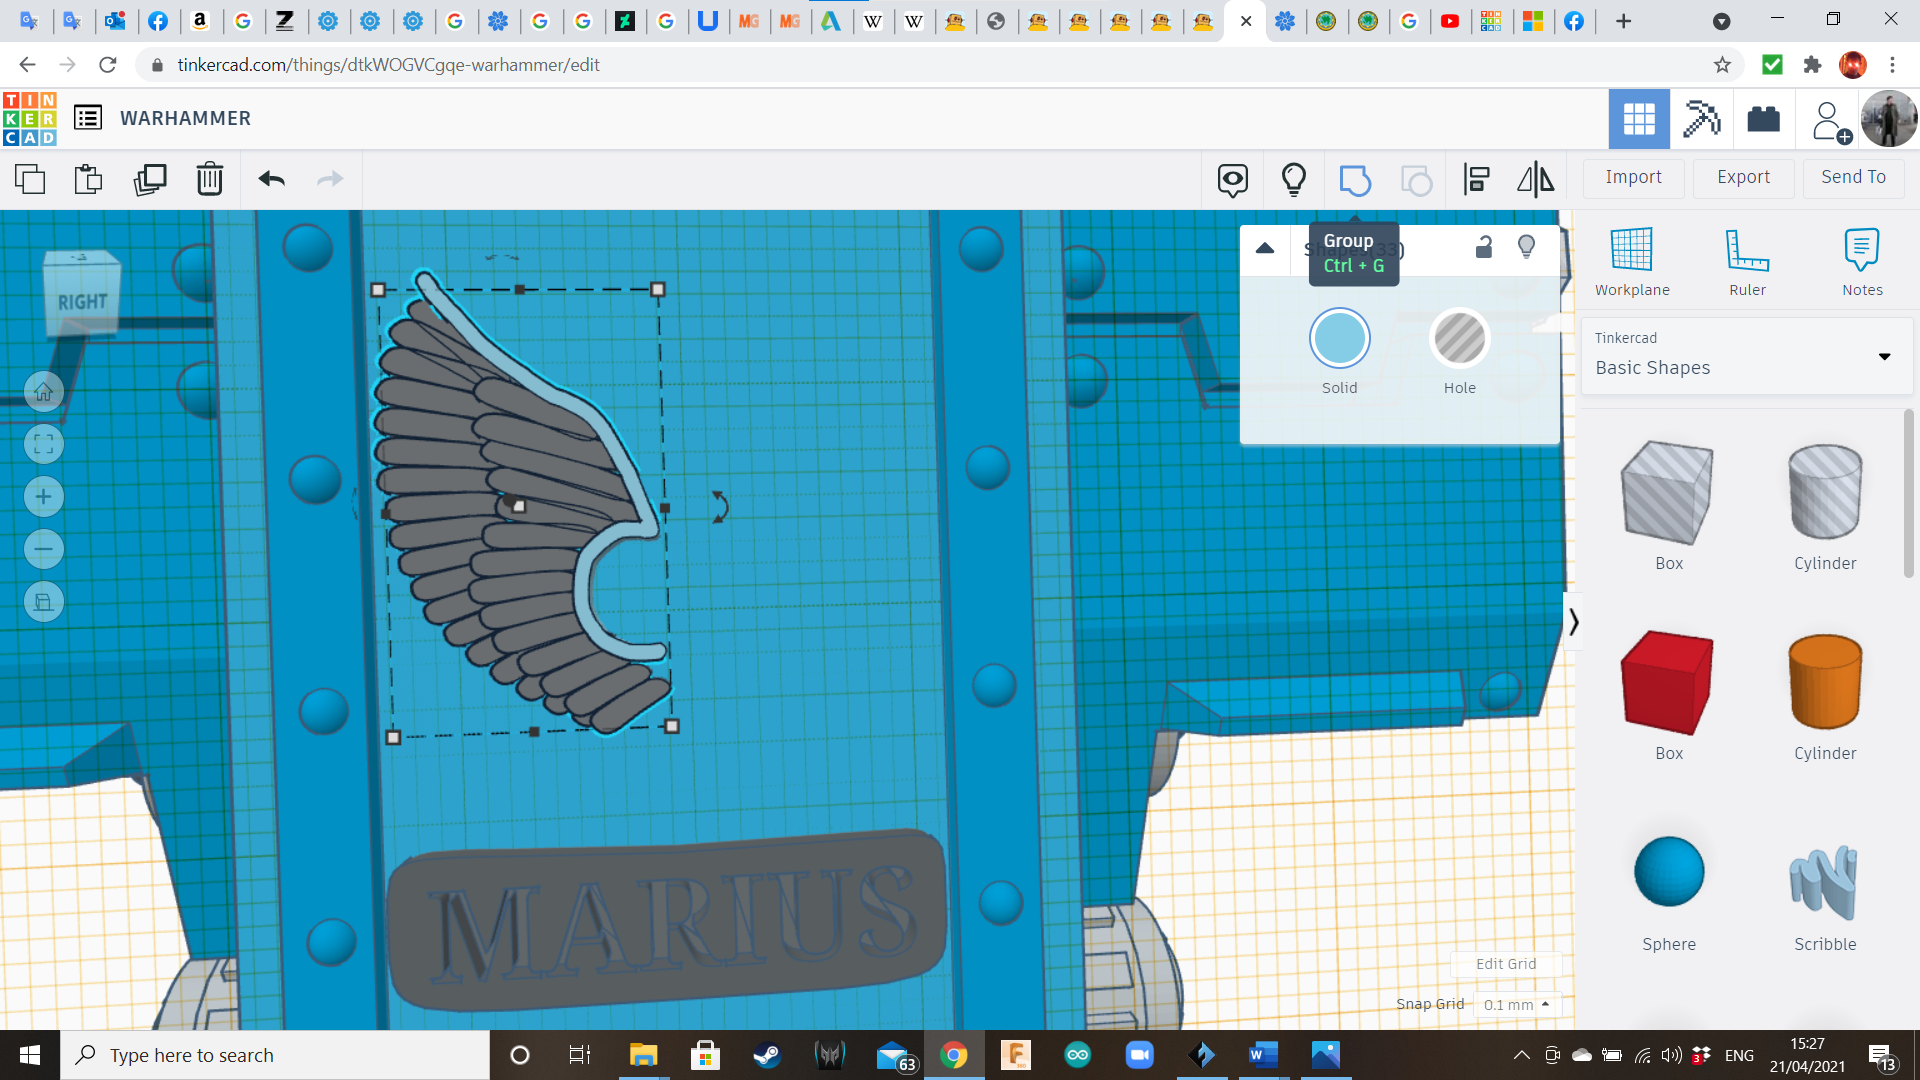Expand the Basic Shapes library dropdown

[x=1884, y=357]
